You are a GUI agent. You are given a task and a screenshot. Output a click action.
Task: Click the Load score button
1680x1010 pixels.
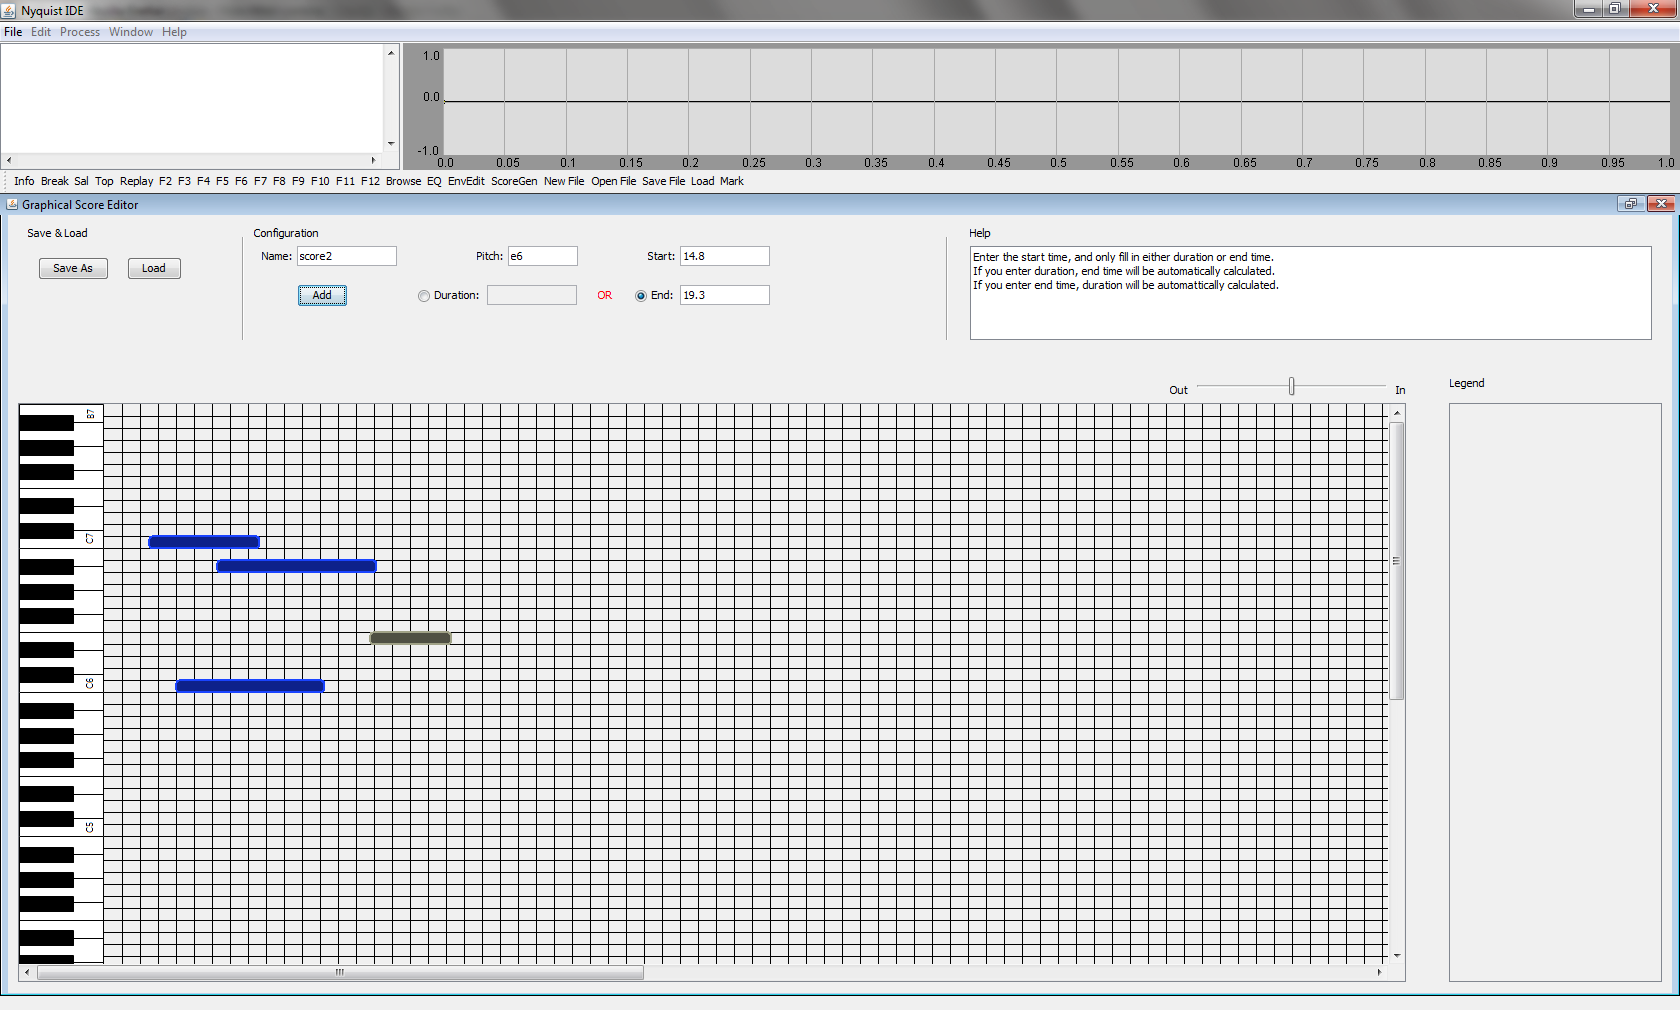pos(154,268)
